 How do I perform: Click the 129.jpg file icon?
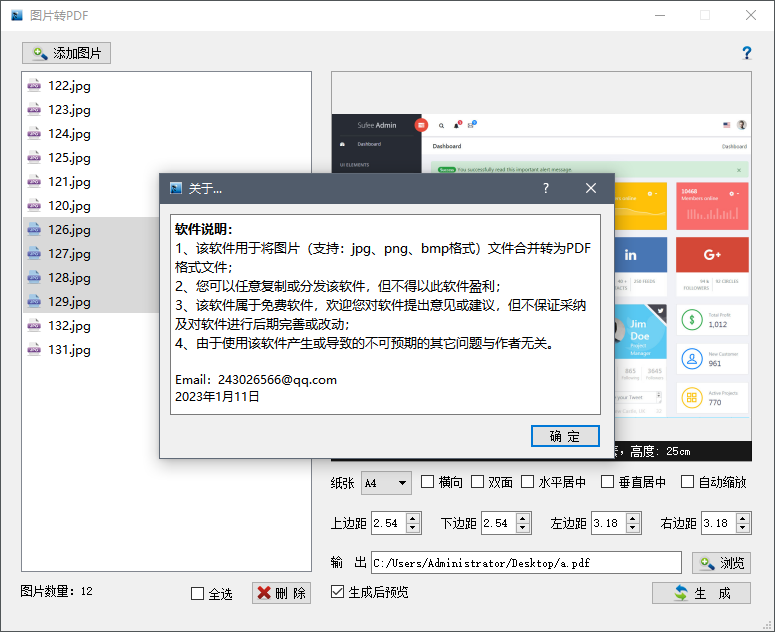34,301
